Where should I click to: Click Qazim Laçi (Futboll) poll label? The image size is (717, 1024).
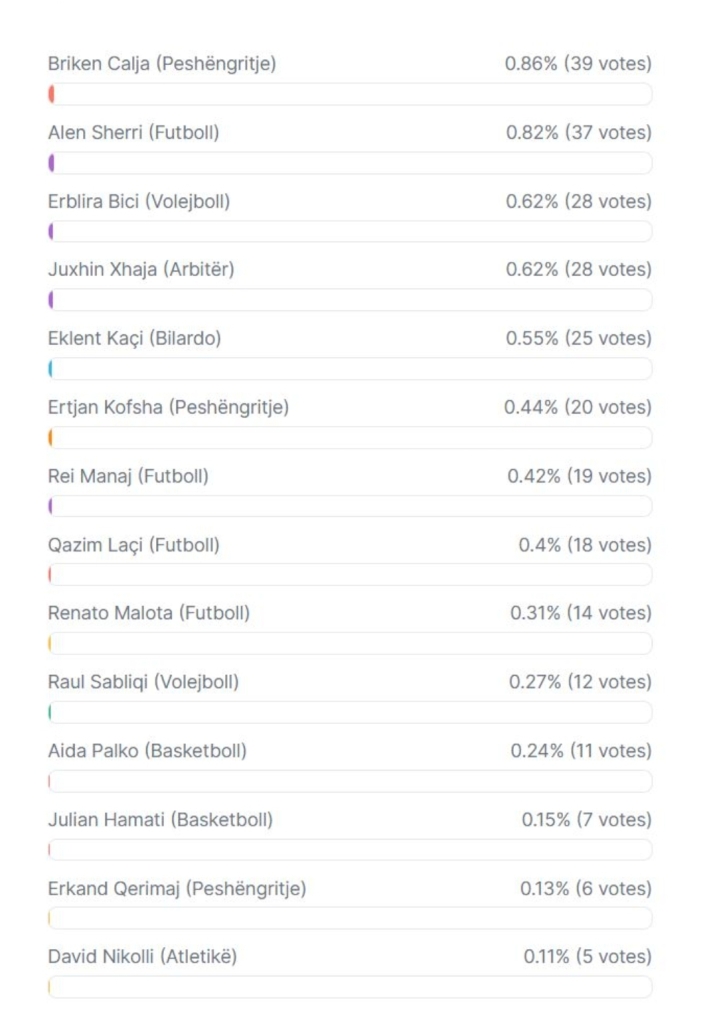[134, 545]
